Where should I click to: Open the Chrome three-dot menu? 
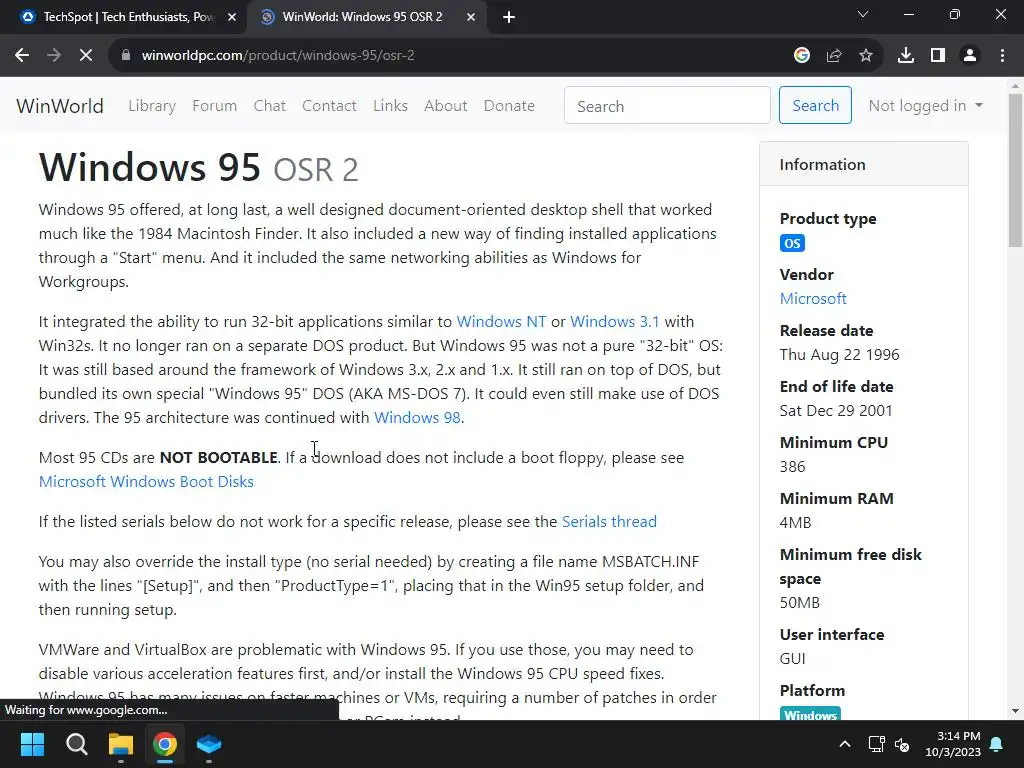pyautogui.click(x=1002, y=56)
